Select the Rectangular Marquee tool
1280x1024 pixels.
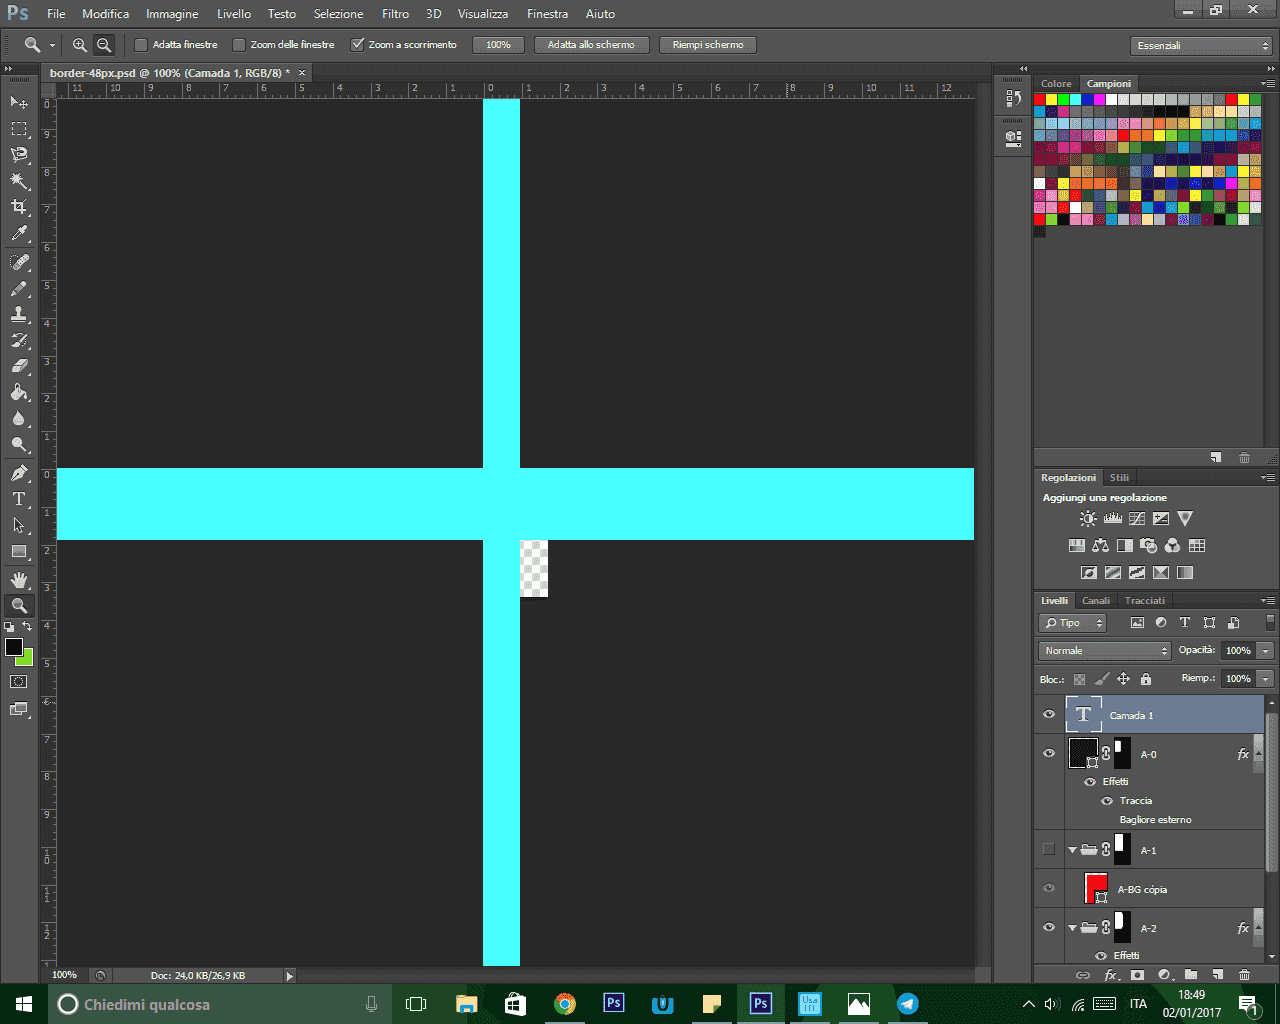point(19,129)
